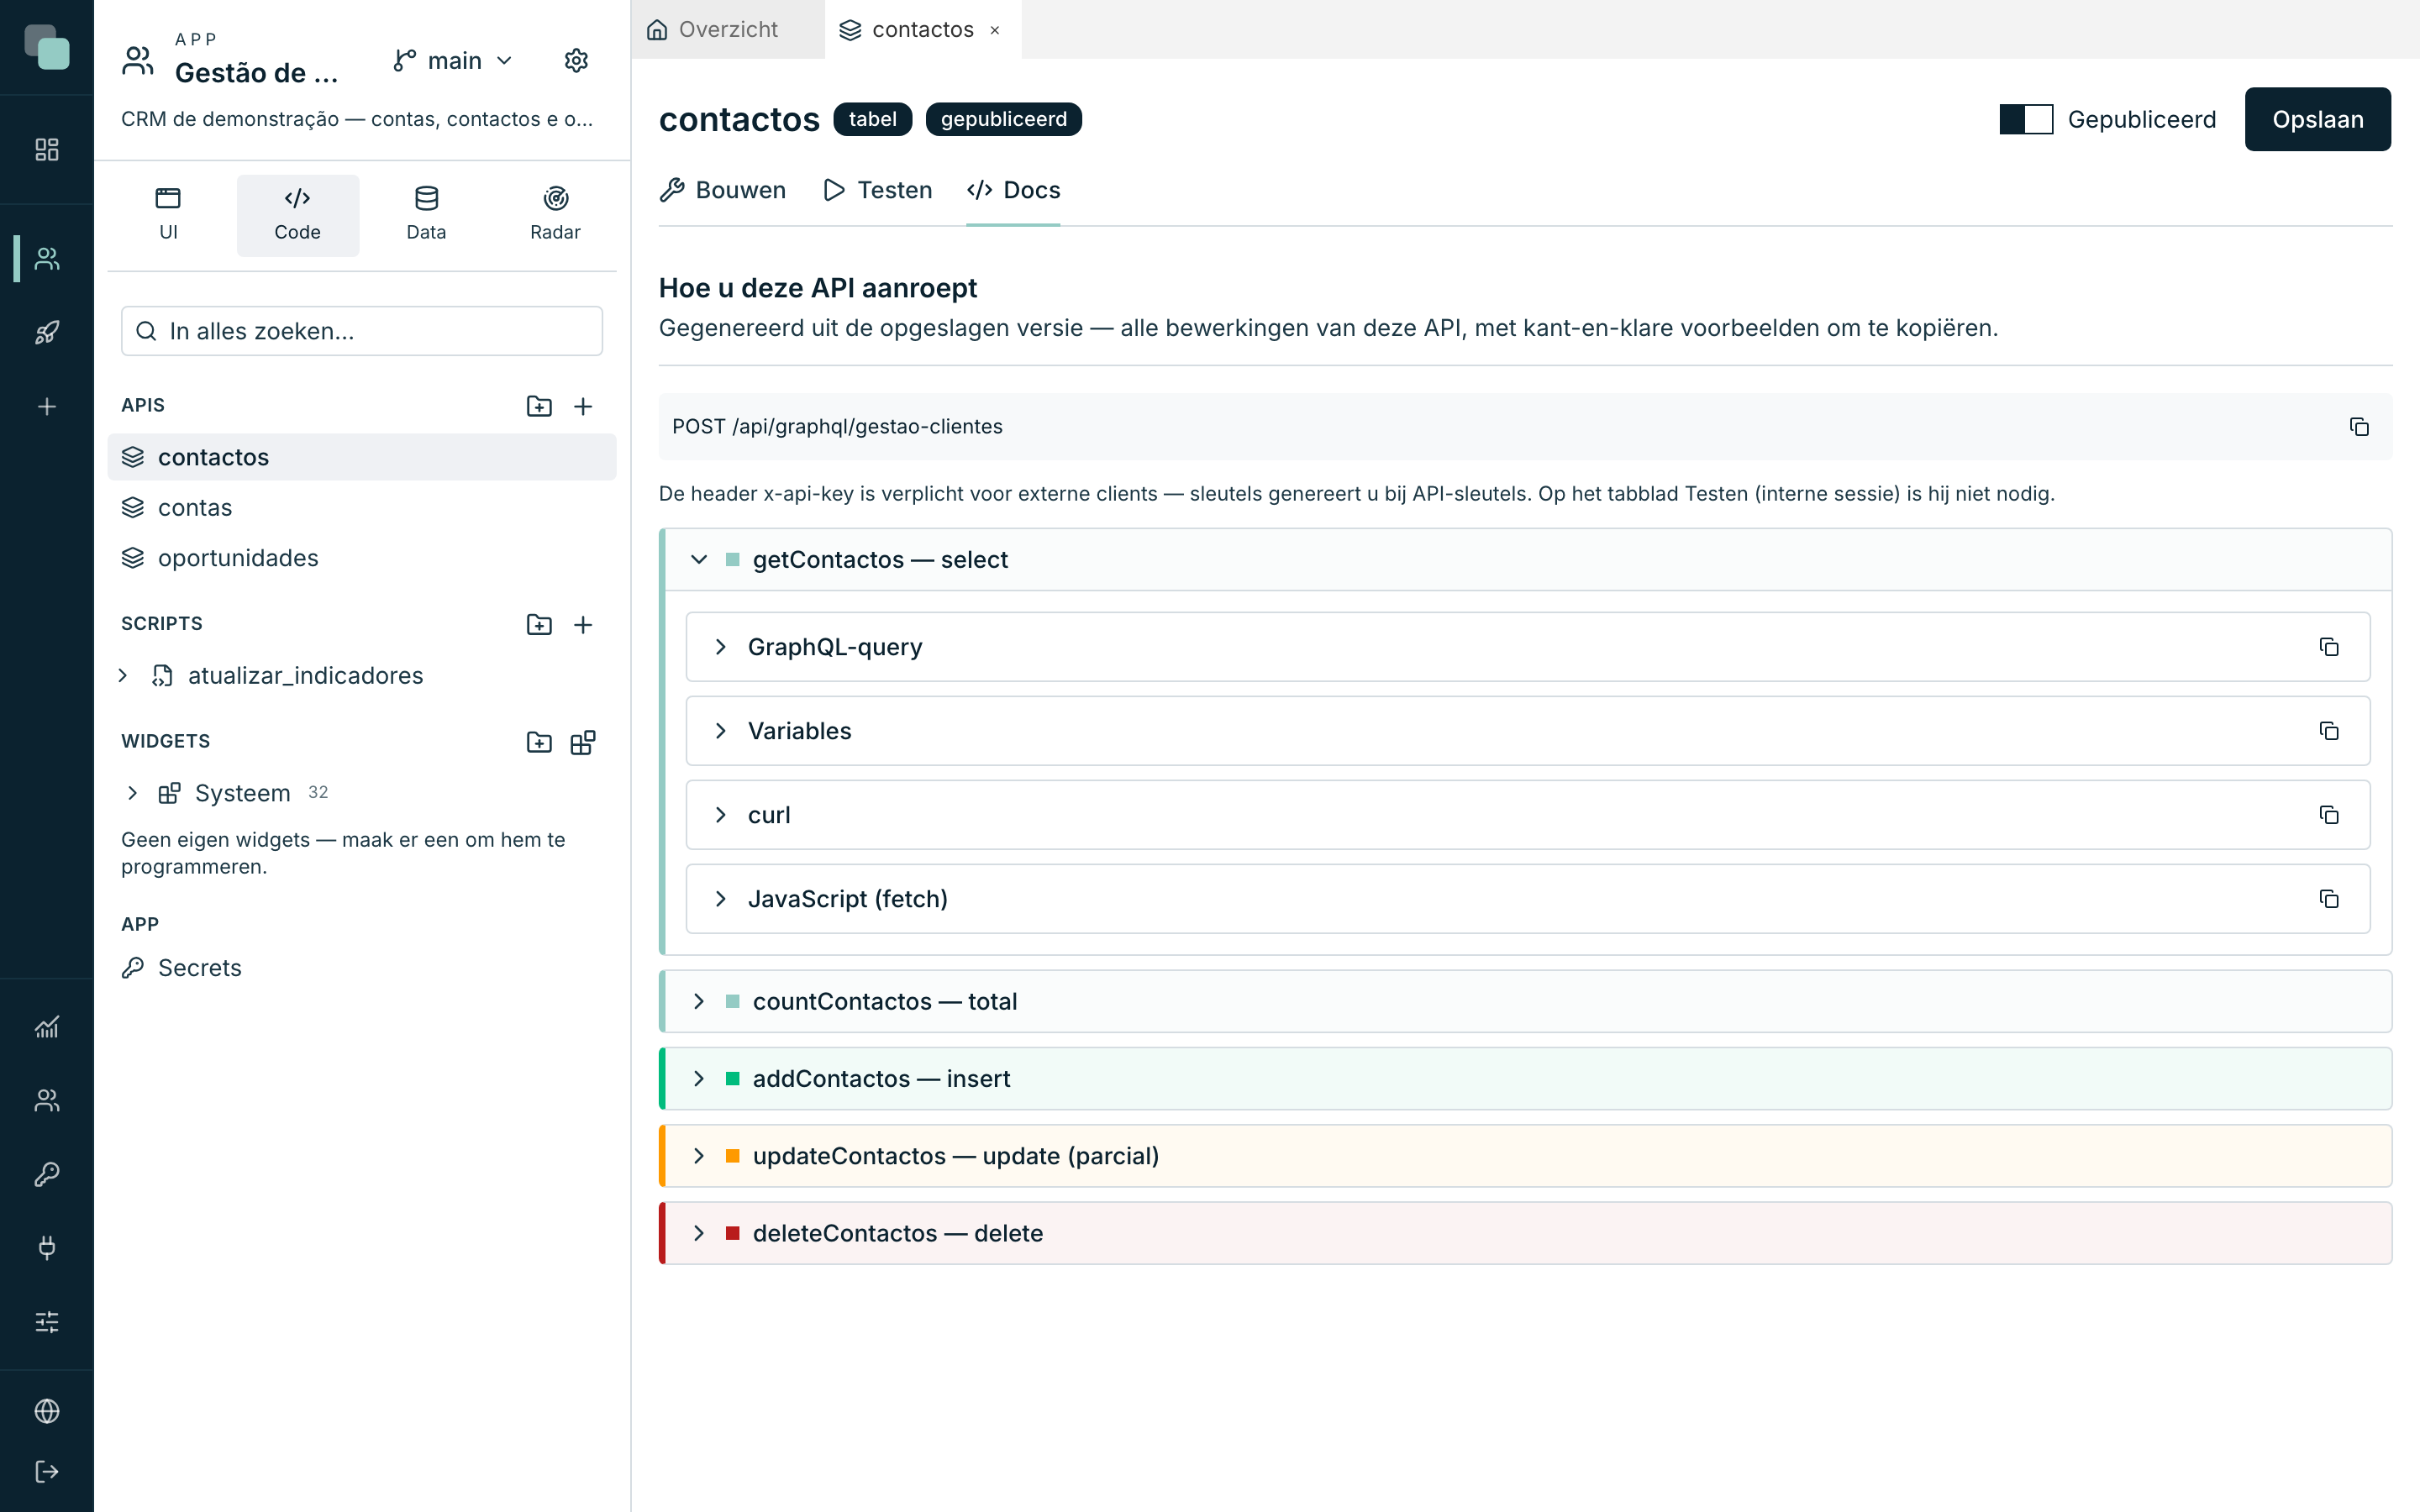Screen dimensions: 2420x1512
Task: Expand the atualizar_indicadores script tree
Action: [x=123, y=676]
